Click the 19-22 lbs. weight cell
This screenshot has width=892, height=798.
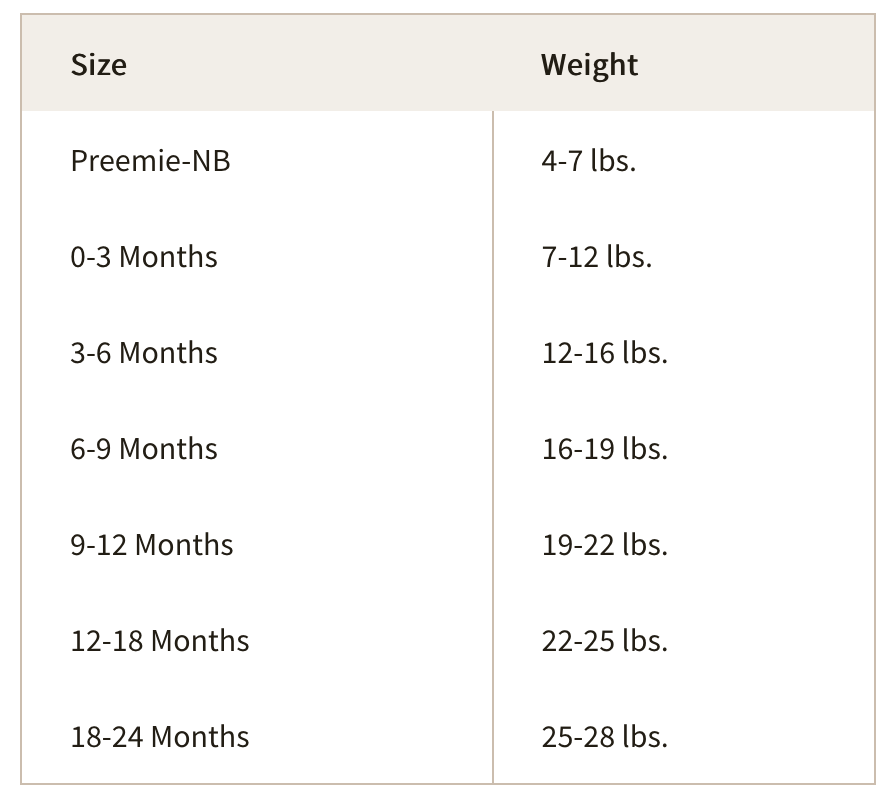click(684, 544)
